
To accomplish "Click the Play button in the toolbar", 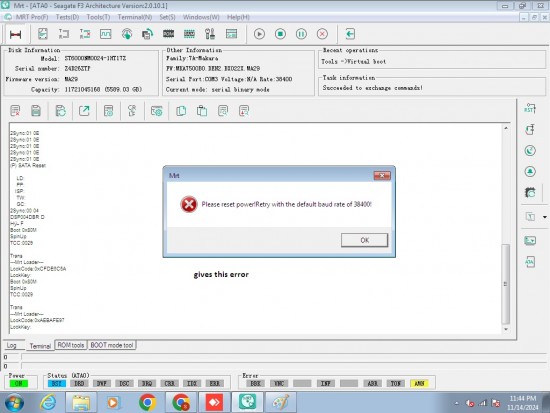I will click(x=259, y=34).
